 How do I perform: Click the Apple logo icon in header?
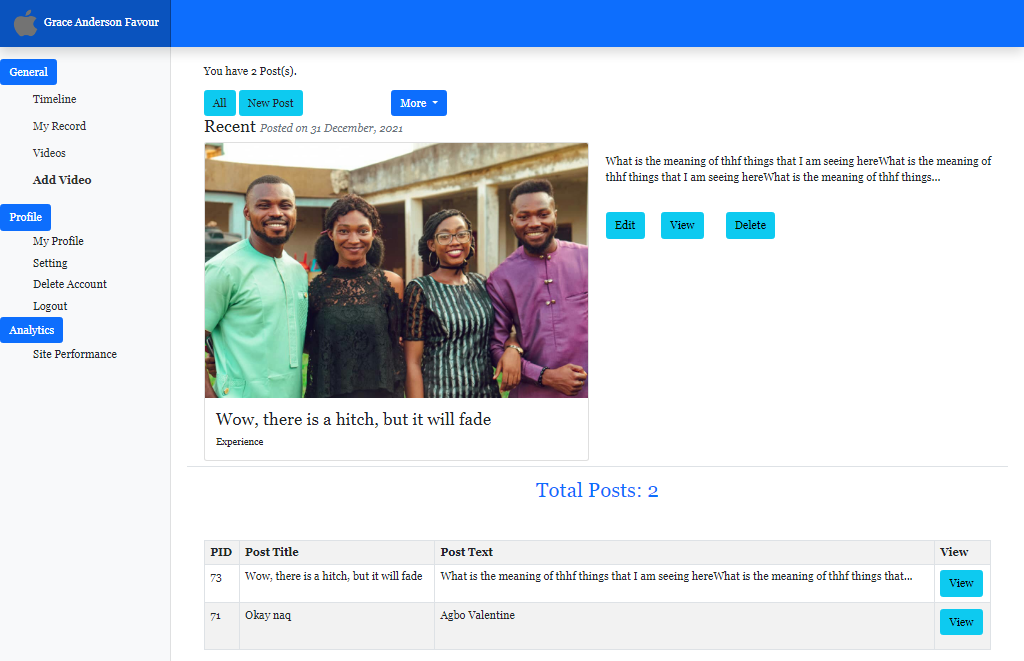26,23
